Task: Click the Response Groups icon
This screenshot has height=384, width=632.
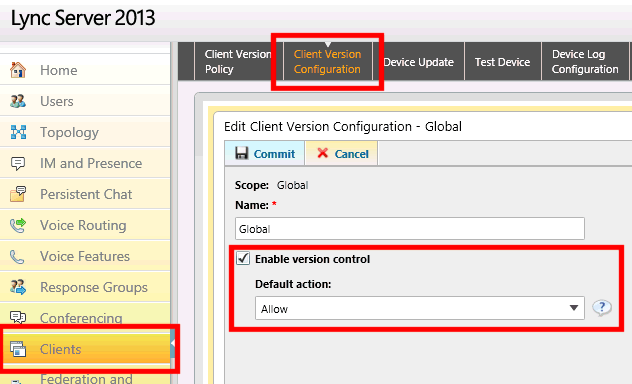Action: [18, 287]
